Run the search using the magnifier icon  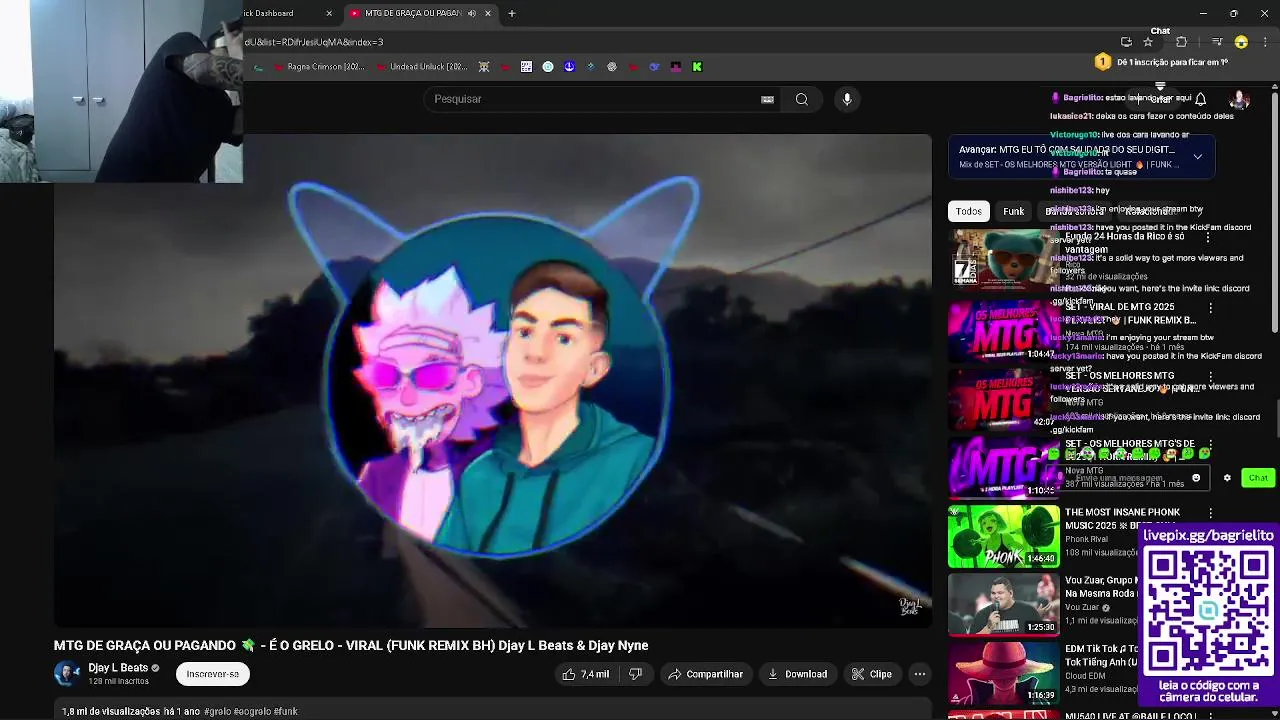[802, 99]
